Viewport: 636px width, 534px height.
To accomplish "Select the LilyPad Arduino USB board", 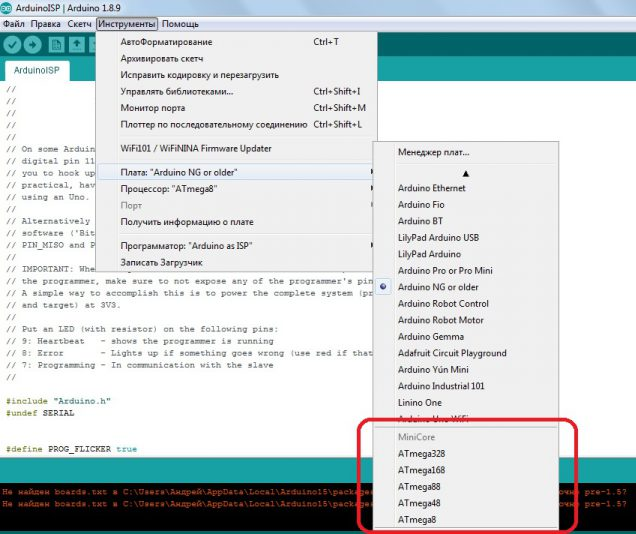I will point(466,238).
